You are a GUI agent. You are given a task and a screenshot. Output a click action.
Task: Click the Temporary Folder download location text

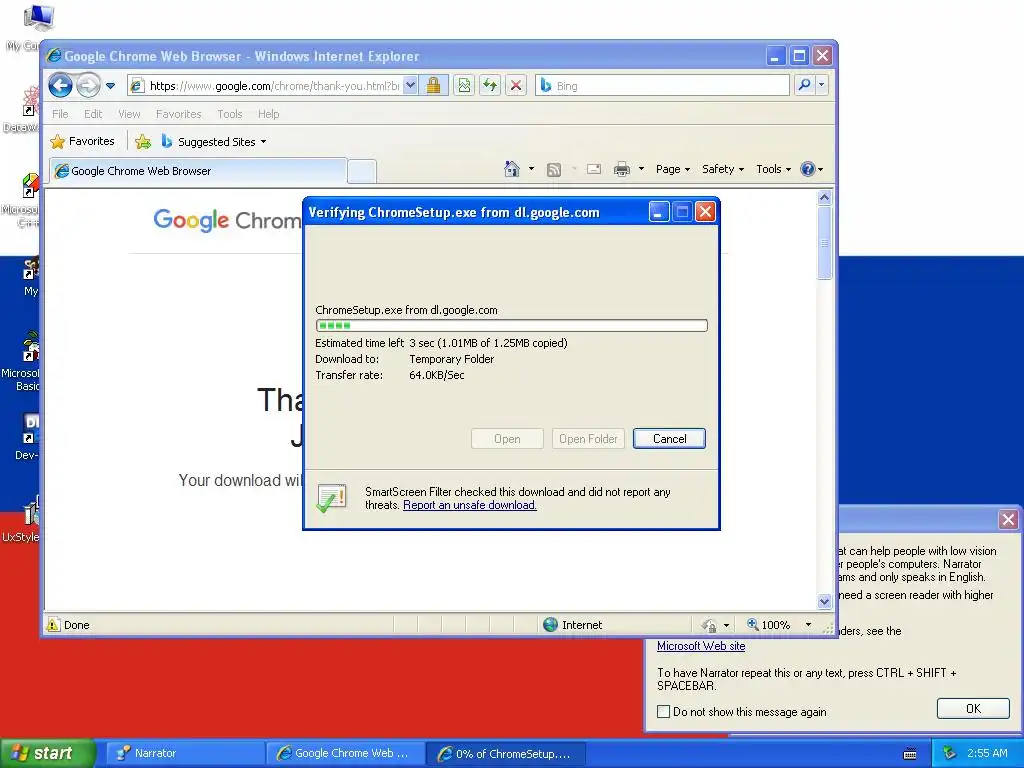point(451,359)
